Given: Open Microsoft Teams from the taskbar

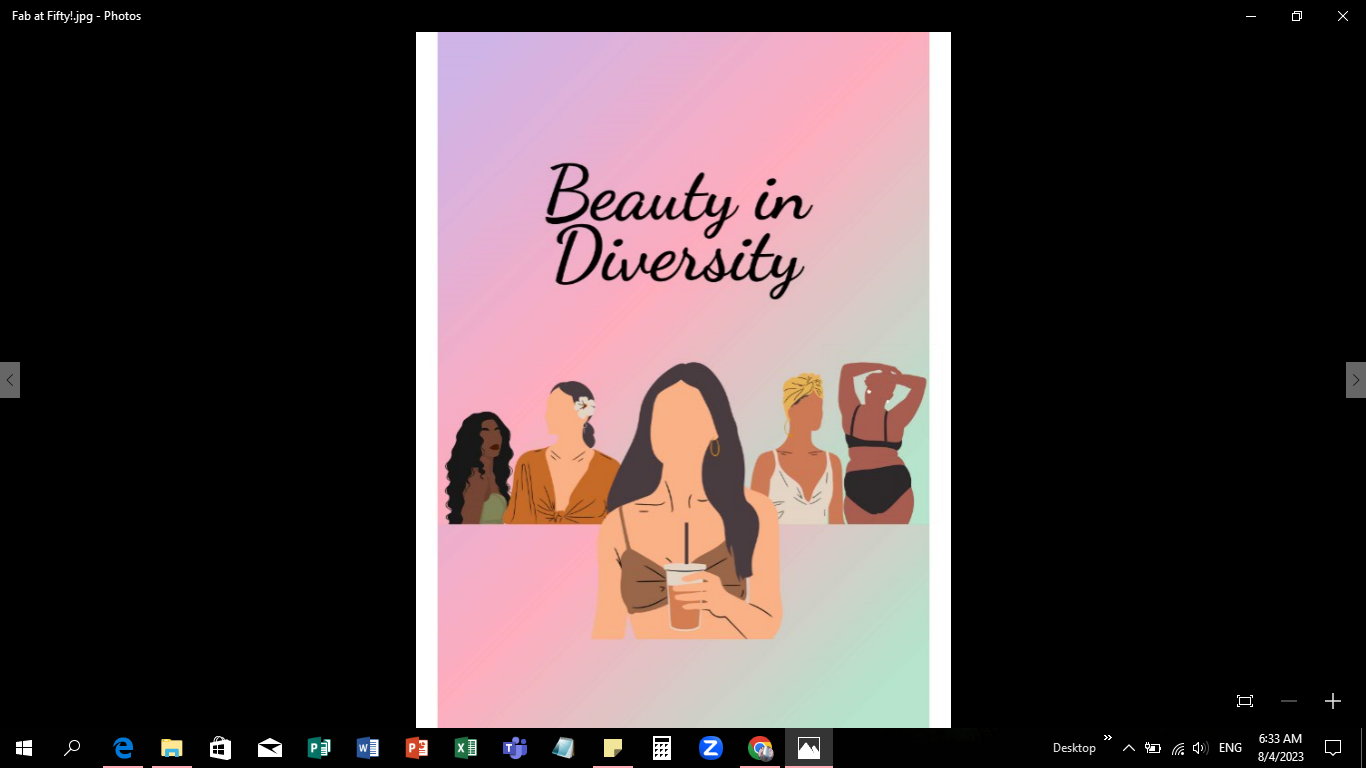Looking at the screenshot, I should (x=515, y=747).
